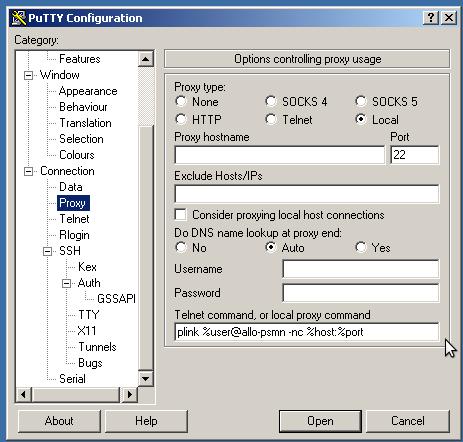The image size is (463, 442).
Task: Click the category tree scroll down arrow
Action: (146, 379)
